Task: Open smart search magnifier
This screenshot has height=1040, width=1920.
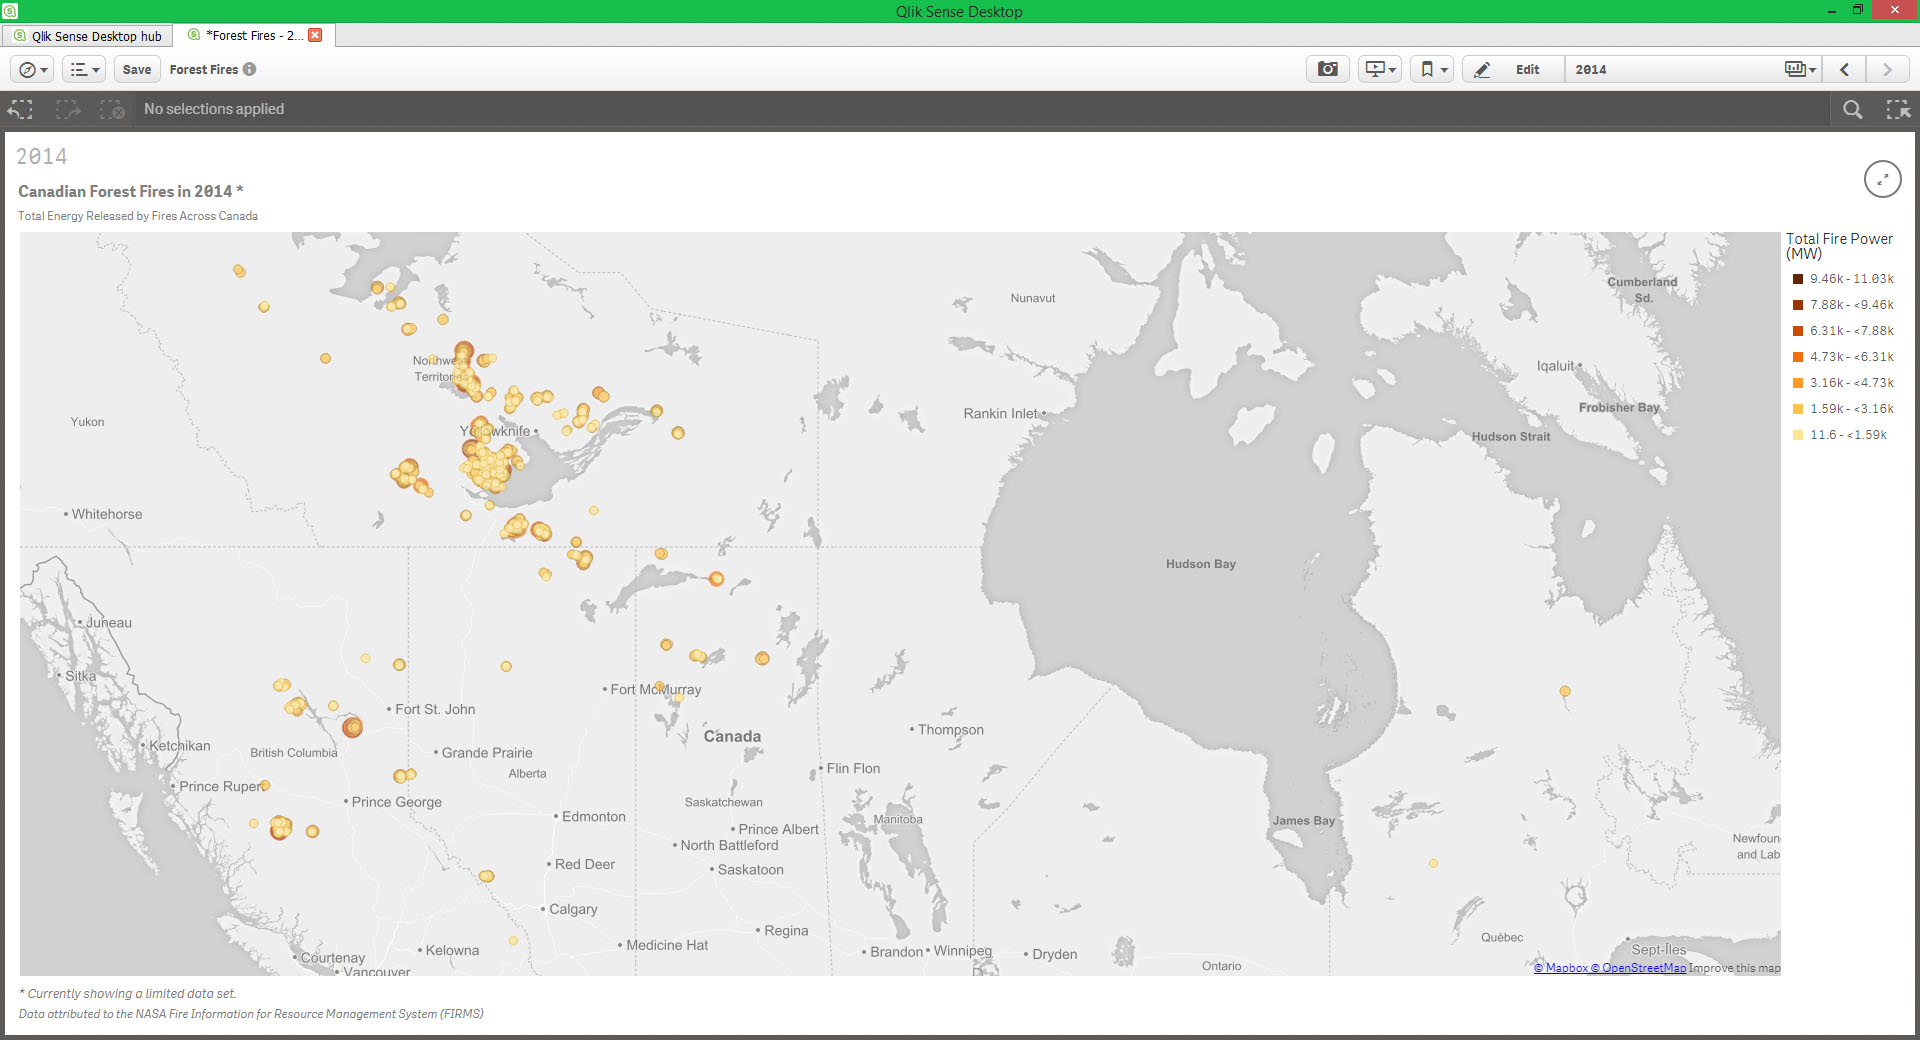Action: [x=1853, y=110]
